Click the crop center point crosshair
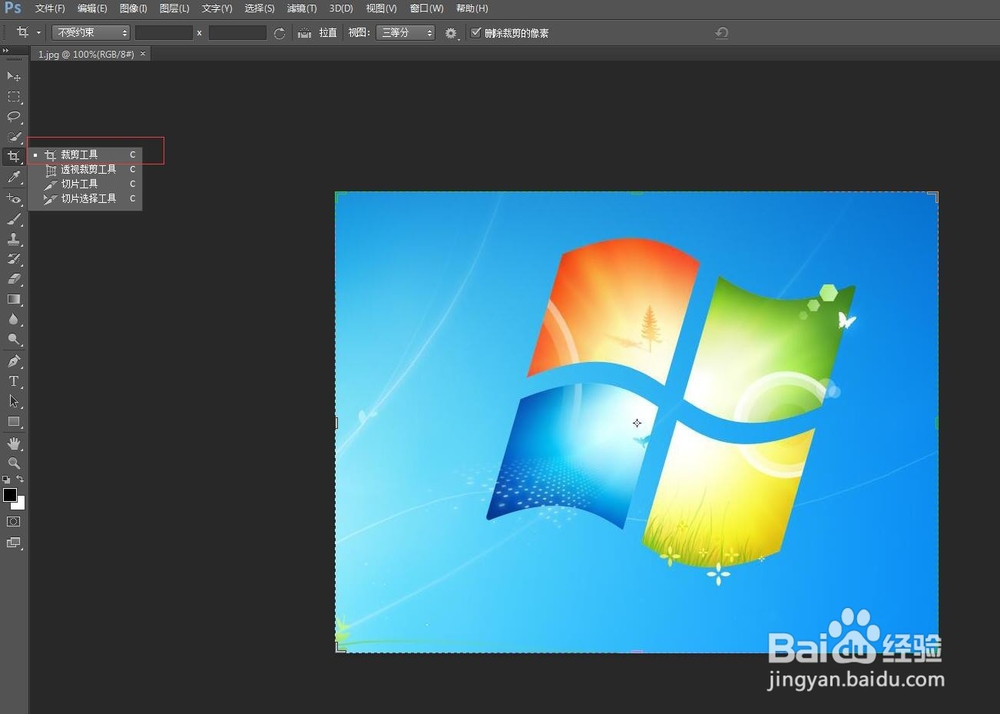Viewport: 1000px width, 714px height. [x=636, y=423]
